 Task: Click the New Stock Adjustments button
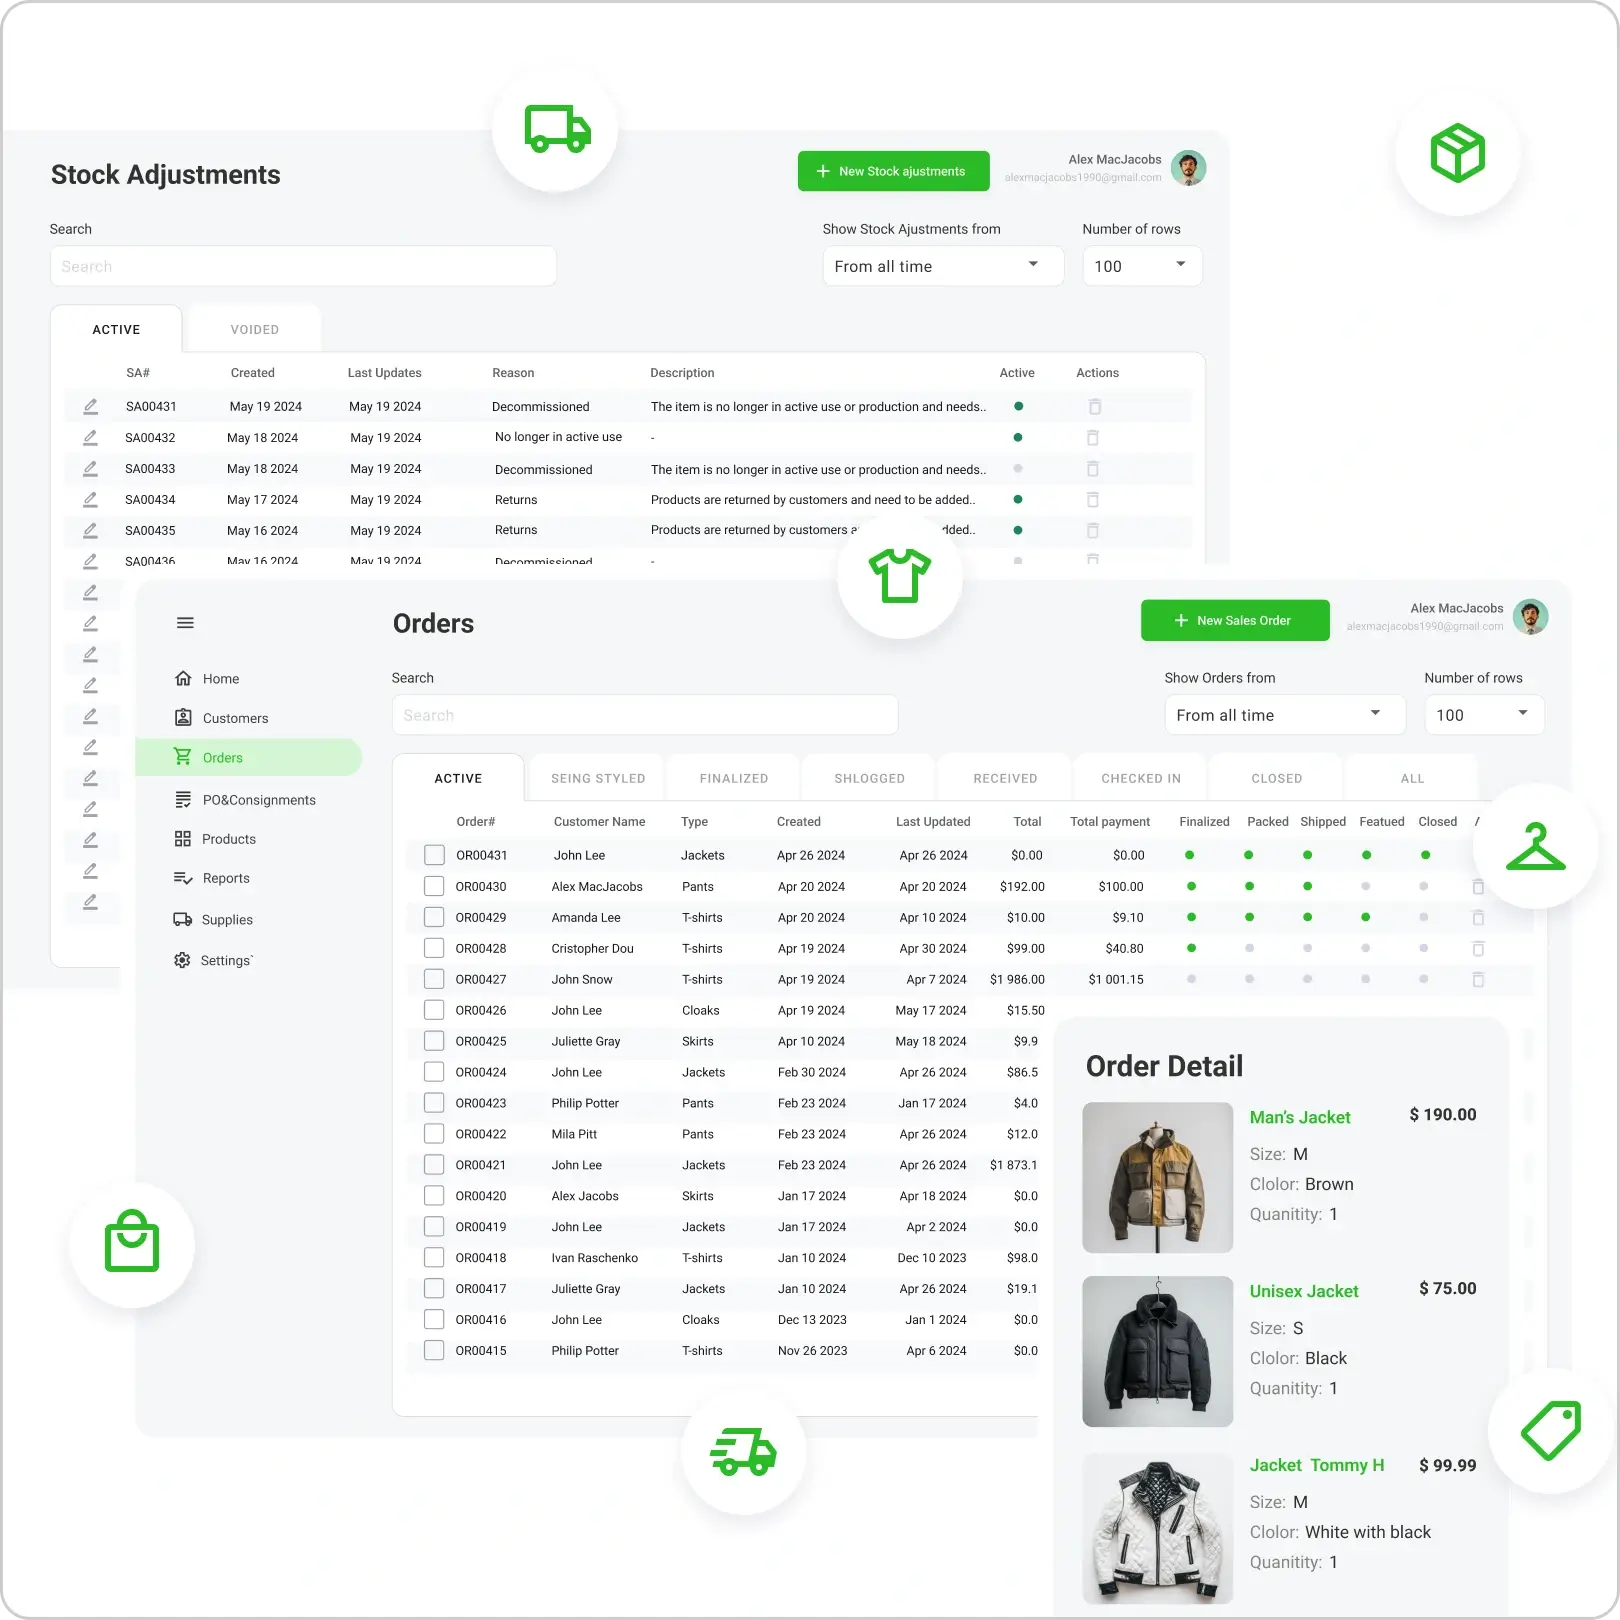click(893, 171)
